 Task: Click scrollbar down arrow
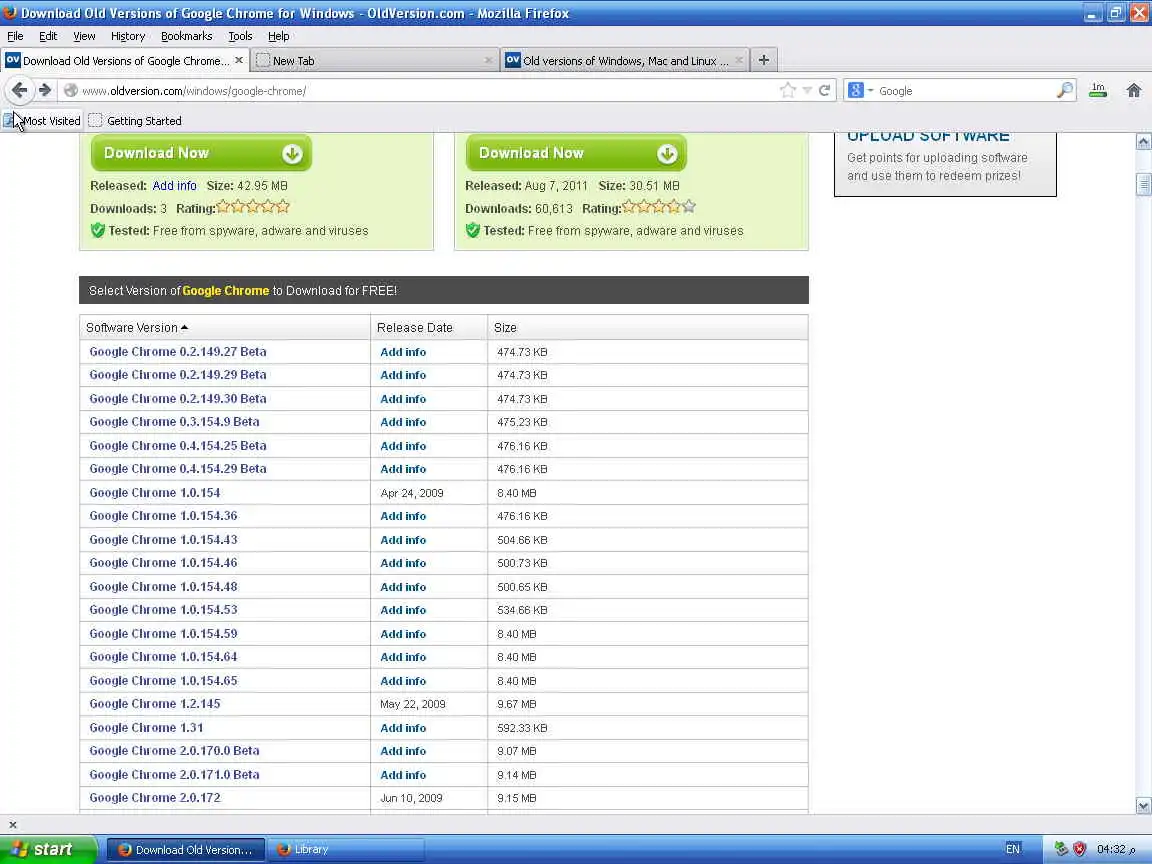click(1143, 806)
